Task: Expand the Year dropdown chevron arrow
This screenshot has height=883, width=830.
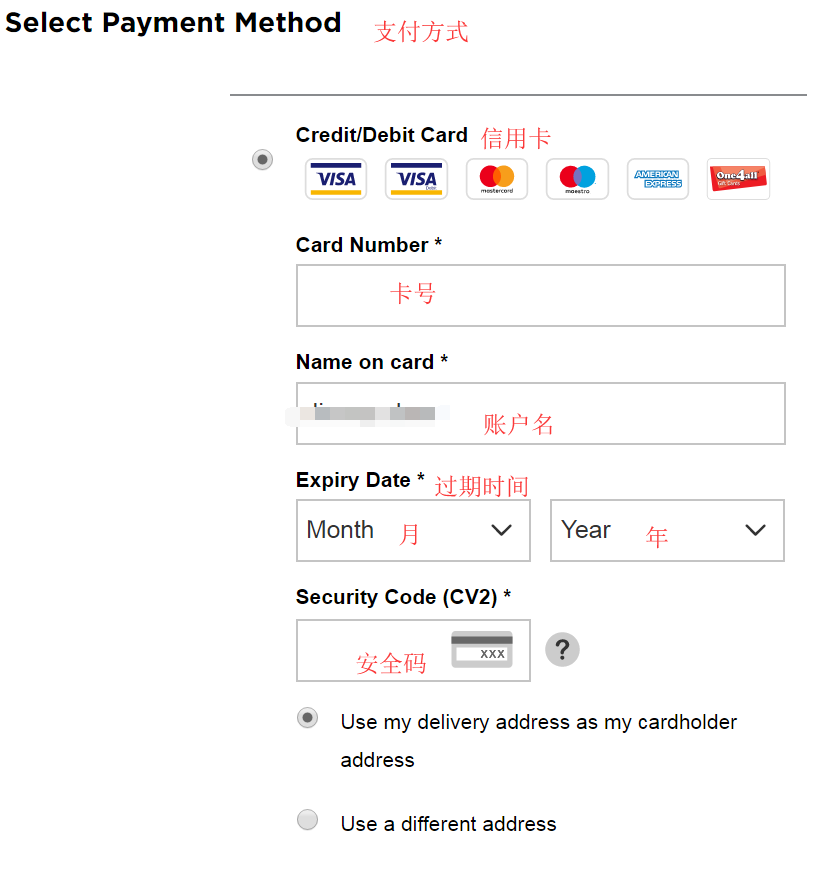Action: [756, 530]
